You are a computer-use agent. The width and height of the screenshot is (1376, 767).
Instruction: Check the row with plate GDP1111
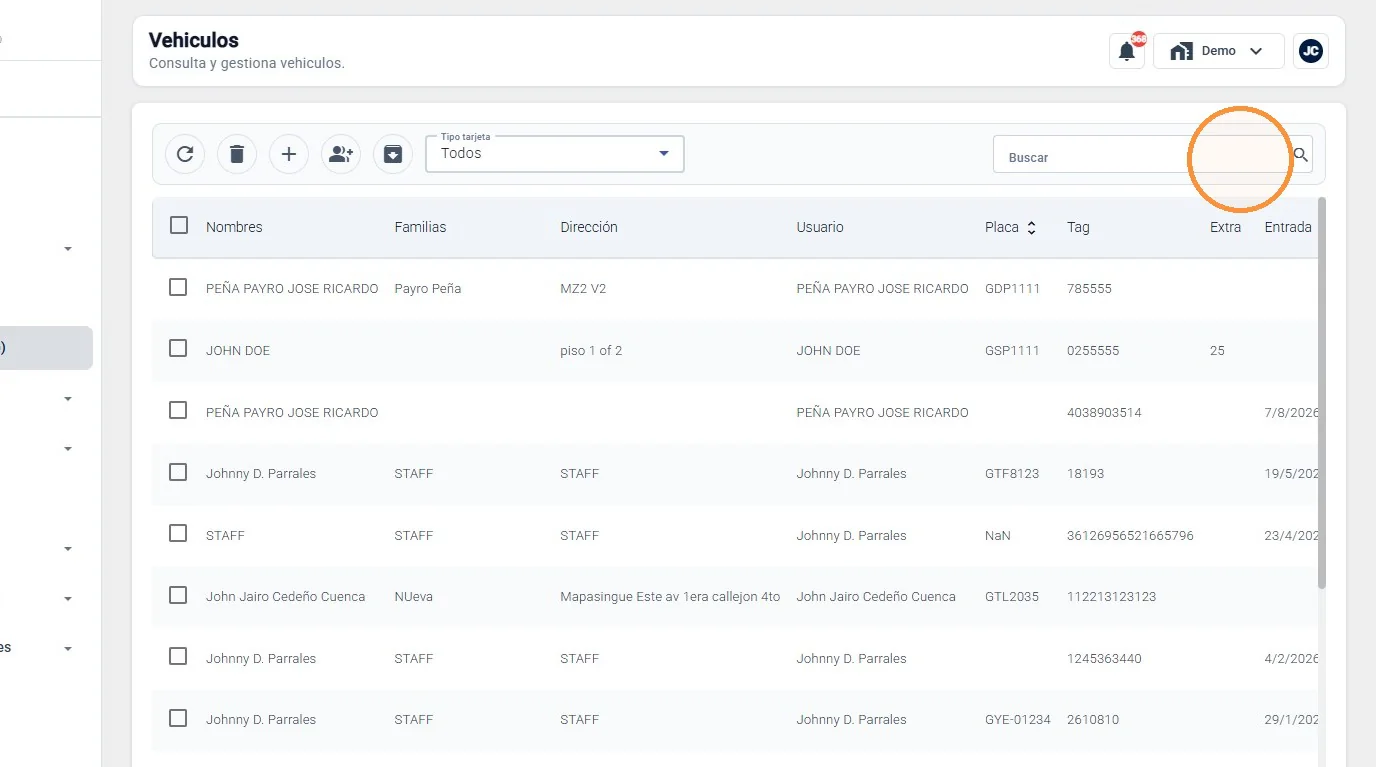[178, 288]
